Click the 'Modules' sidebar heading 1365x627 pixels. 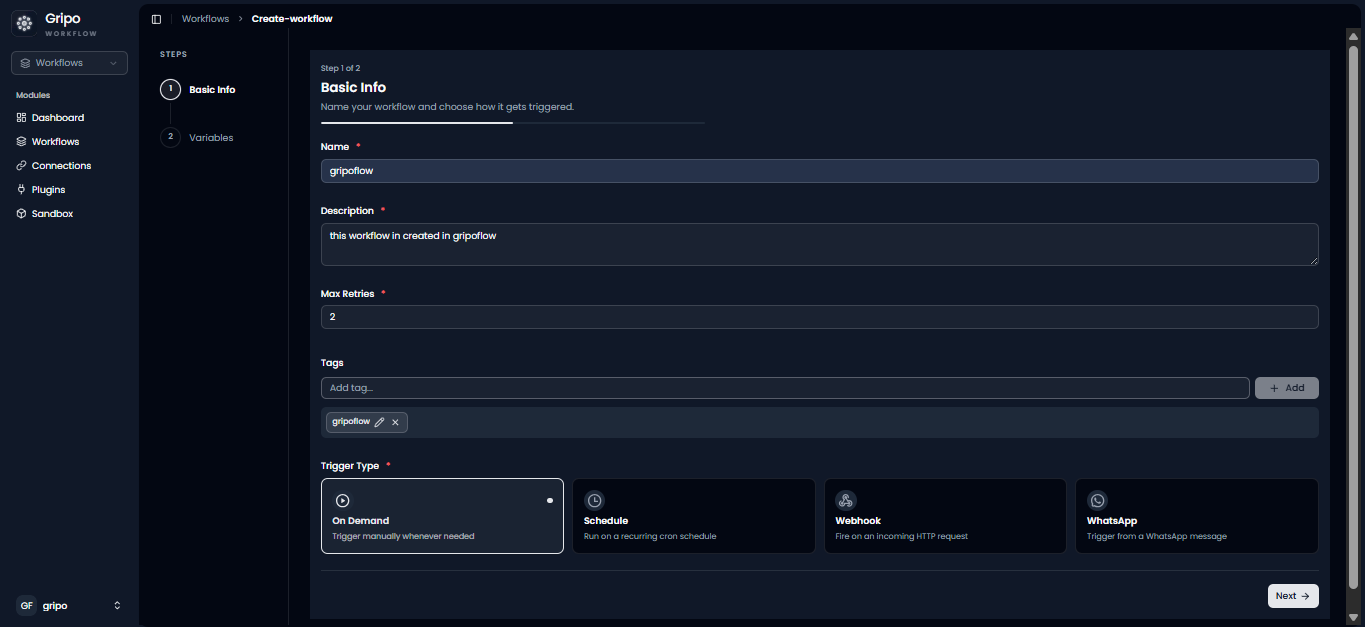coord(33,95)
